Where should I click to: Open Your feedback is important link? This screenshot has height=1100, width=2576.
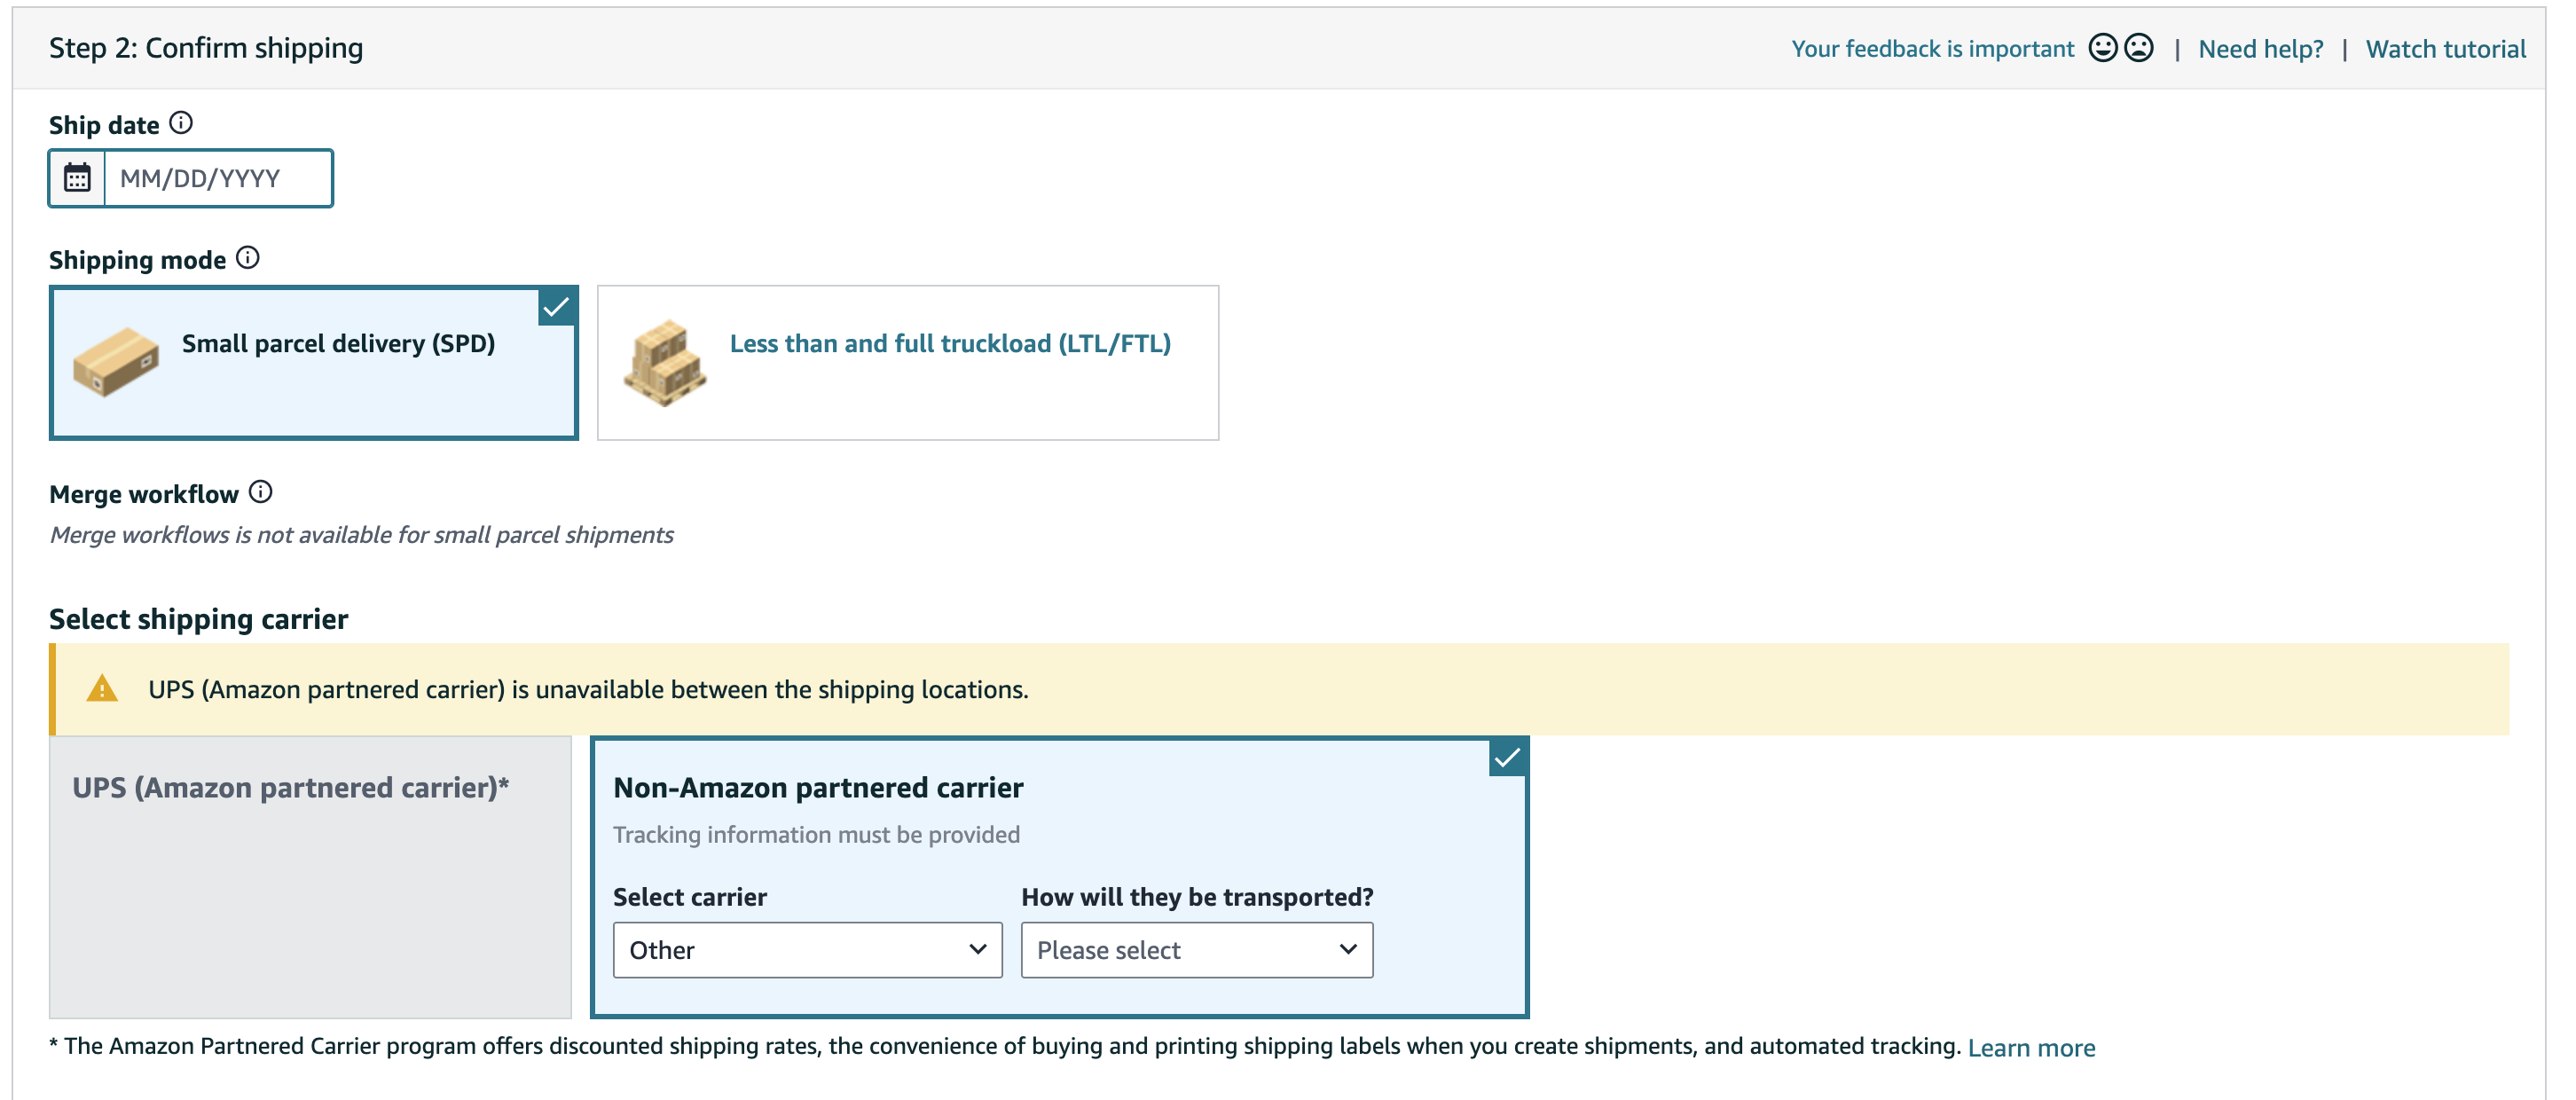pyautogui.click(x=1932, y=49)
